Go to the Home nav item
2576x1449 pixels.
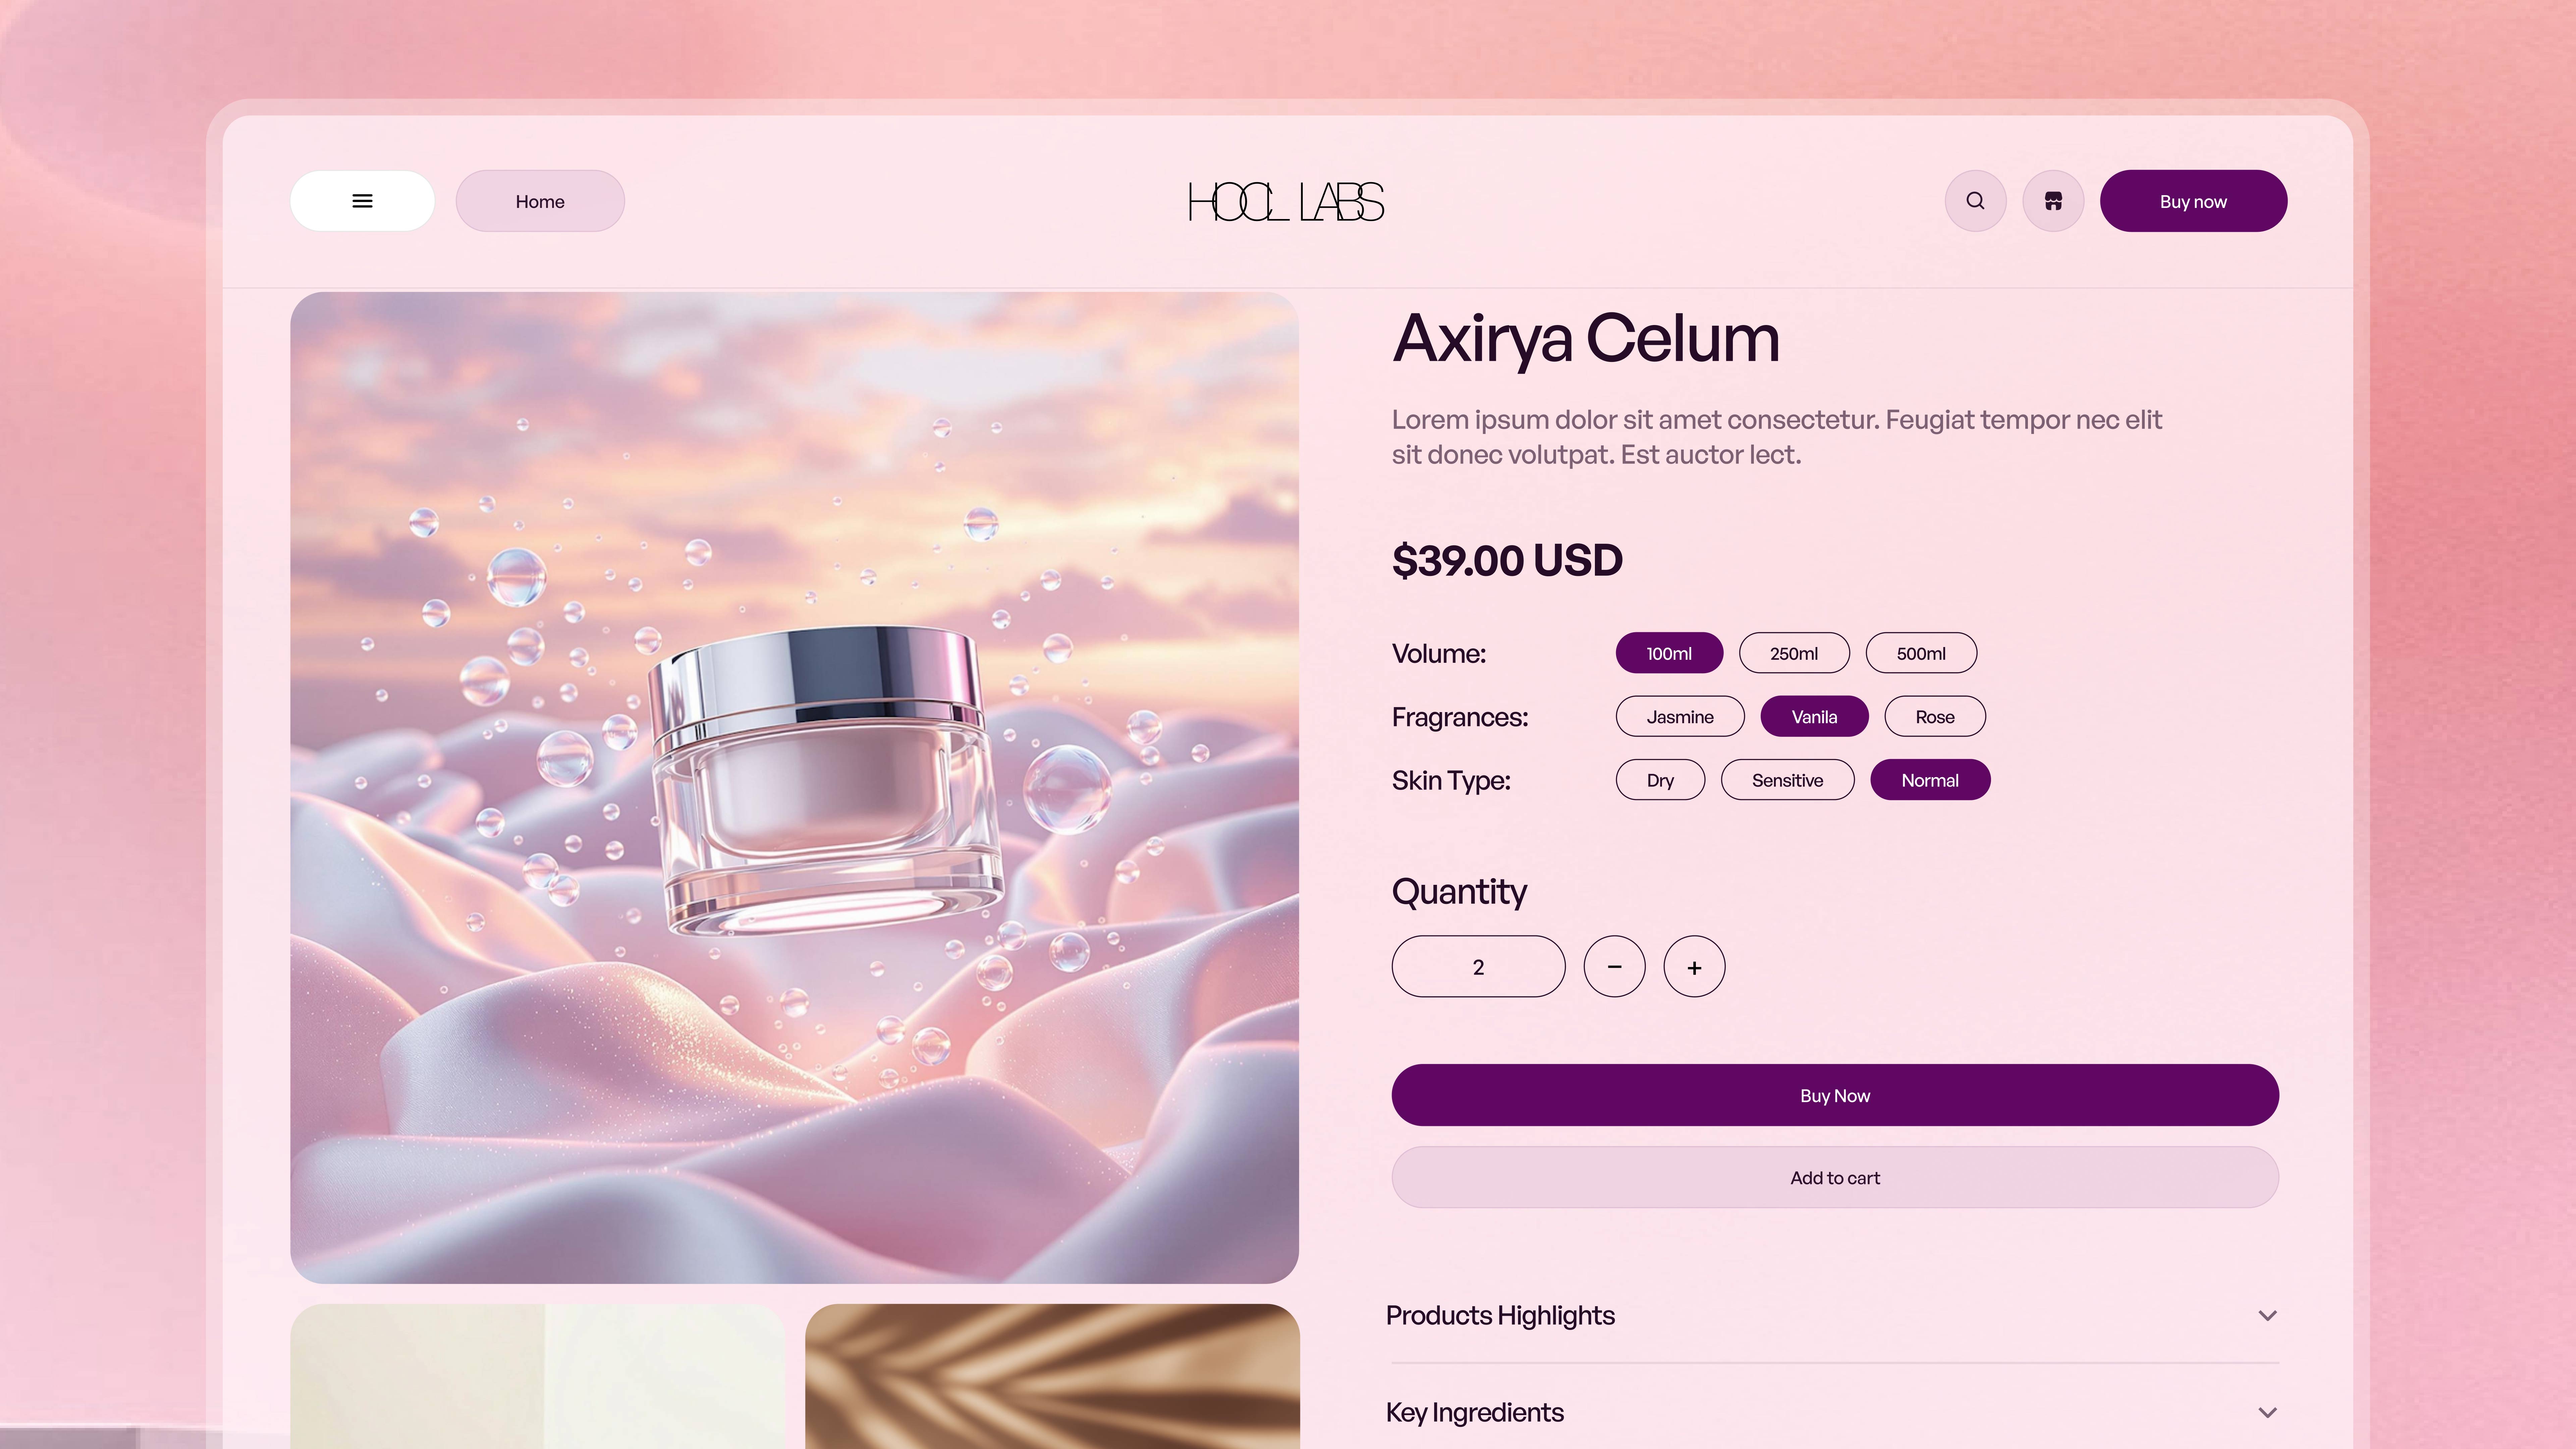(540, 201)
